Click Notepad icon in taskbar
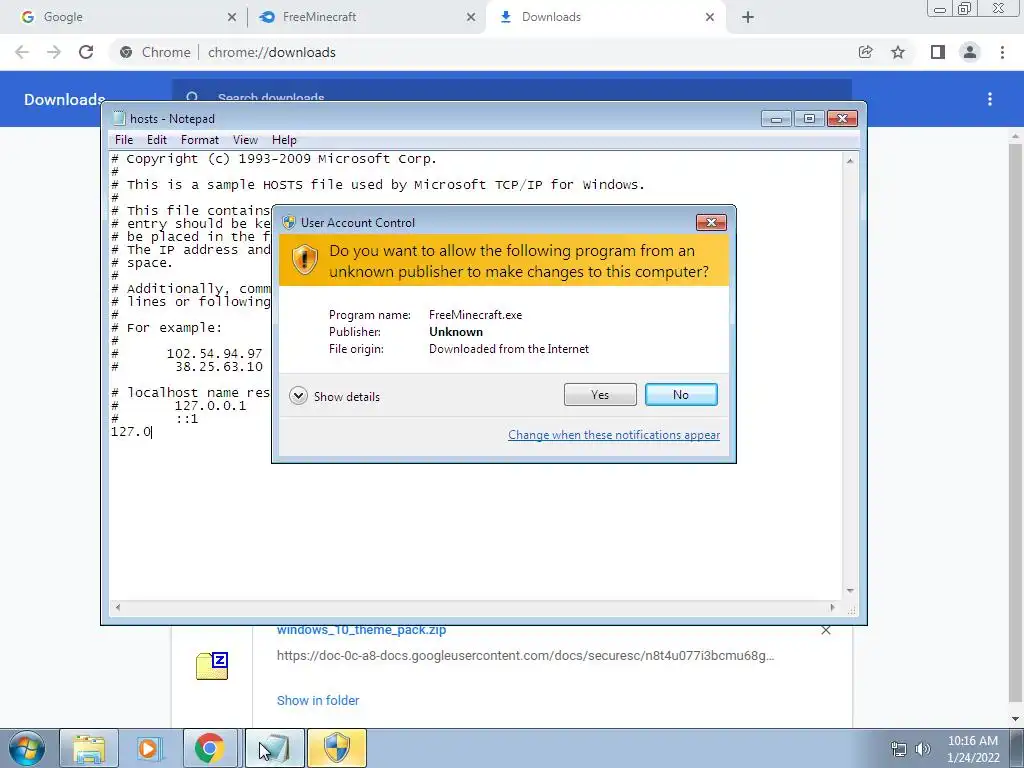Image resolution: width=1024 pixels, height=768 pixels. (x=275, y=748)
